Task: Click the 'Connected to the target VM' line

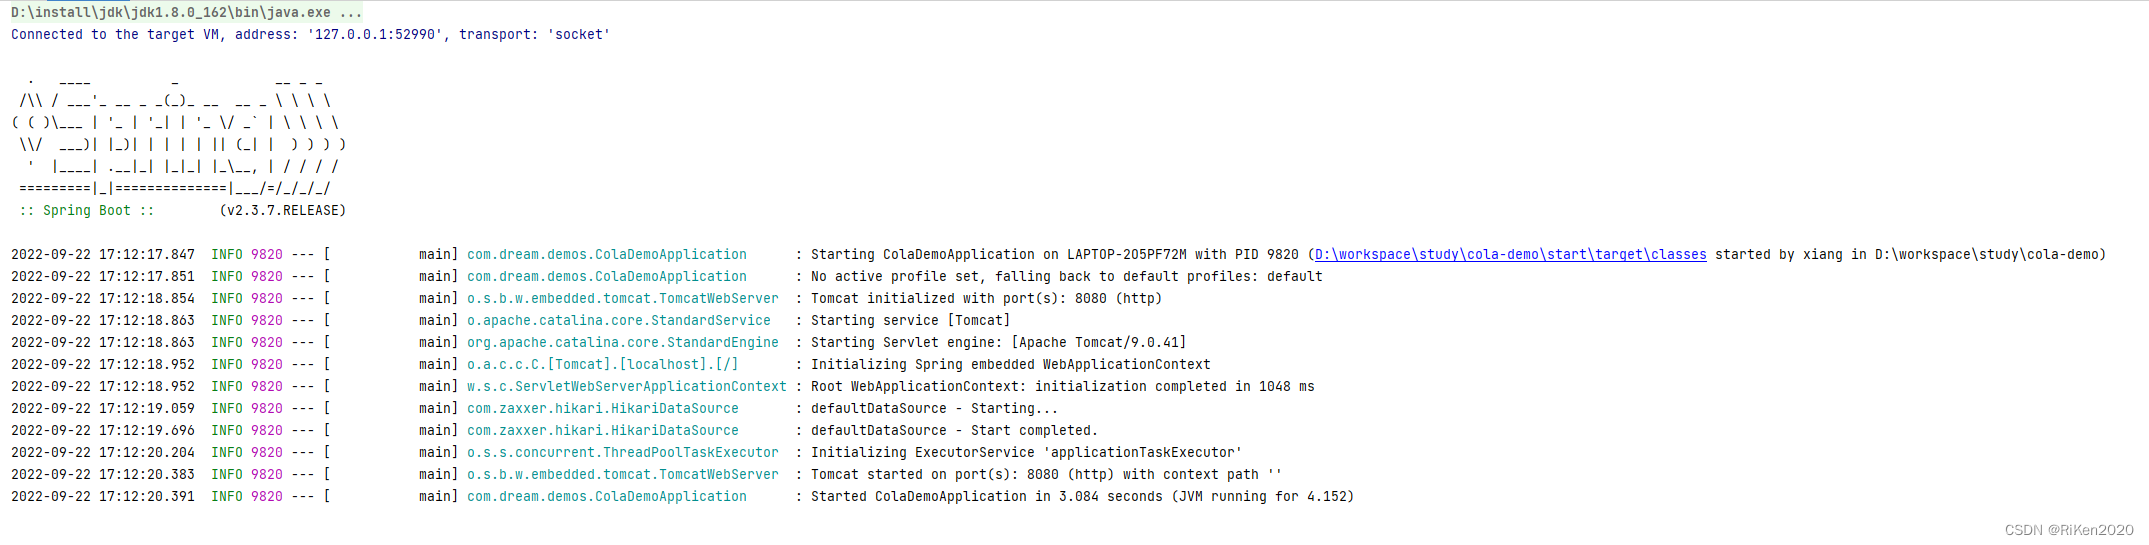Action: [x=310, y=35]
